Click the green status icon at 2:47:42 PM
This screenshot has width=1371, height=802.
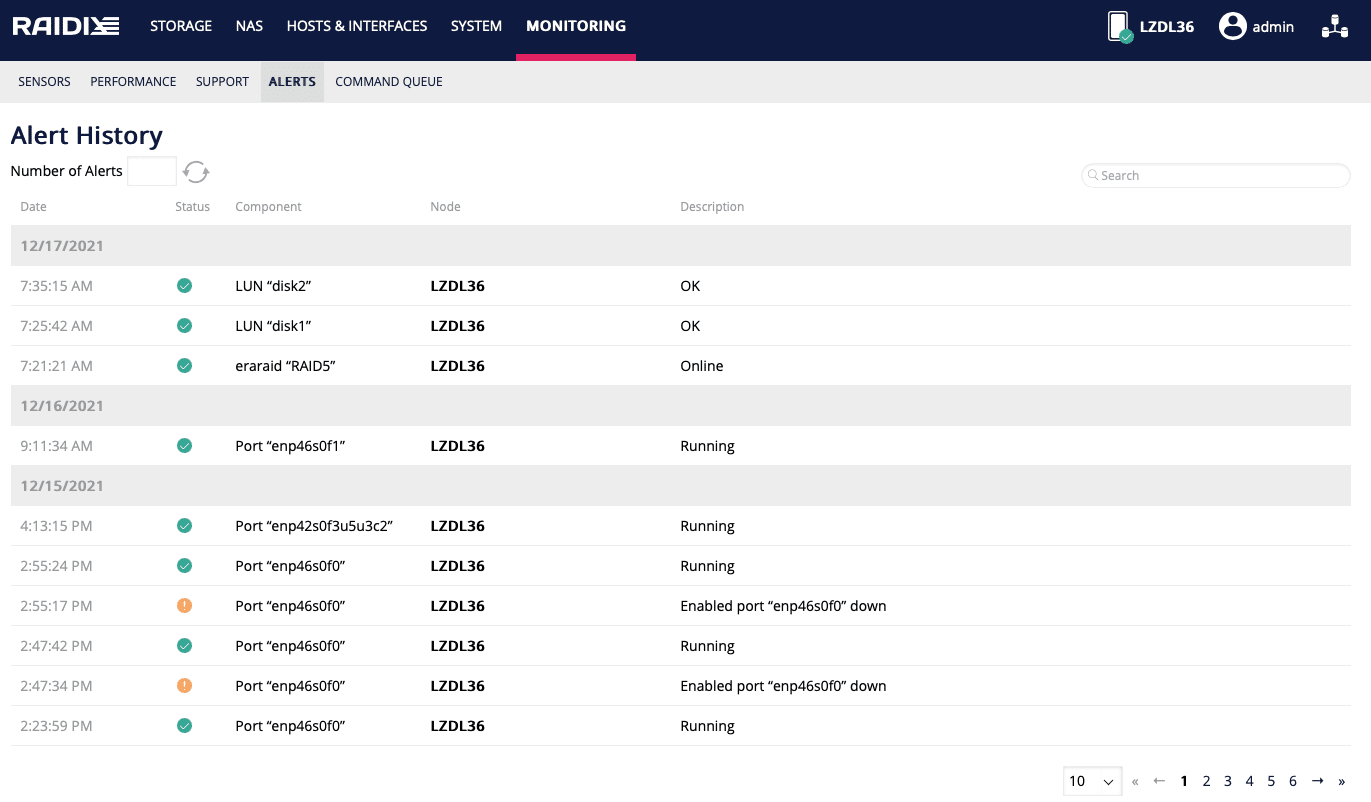tap(184, 646)
